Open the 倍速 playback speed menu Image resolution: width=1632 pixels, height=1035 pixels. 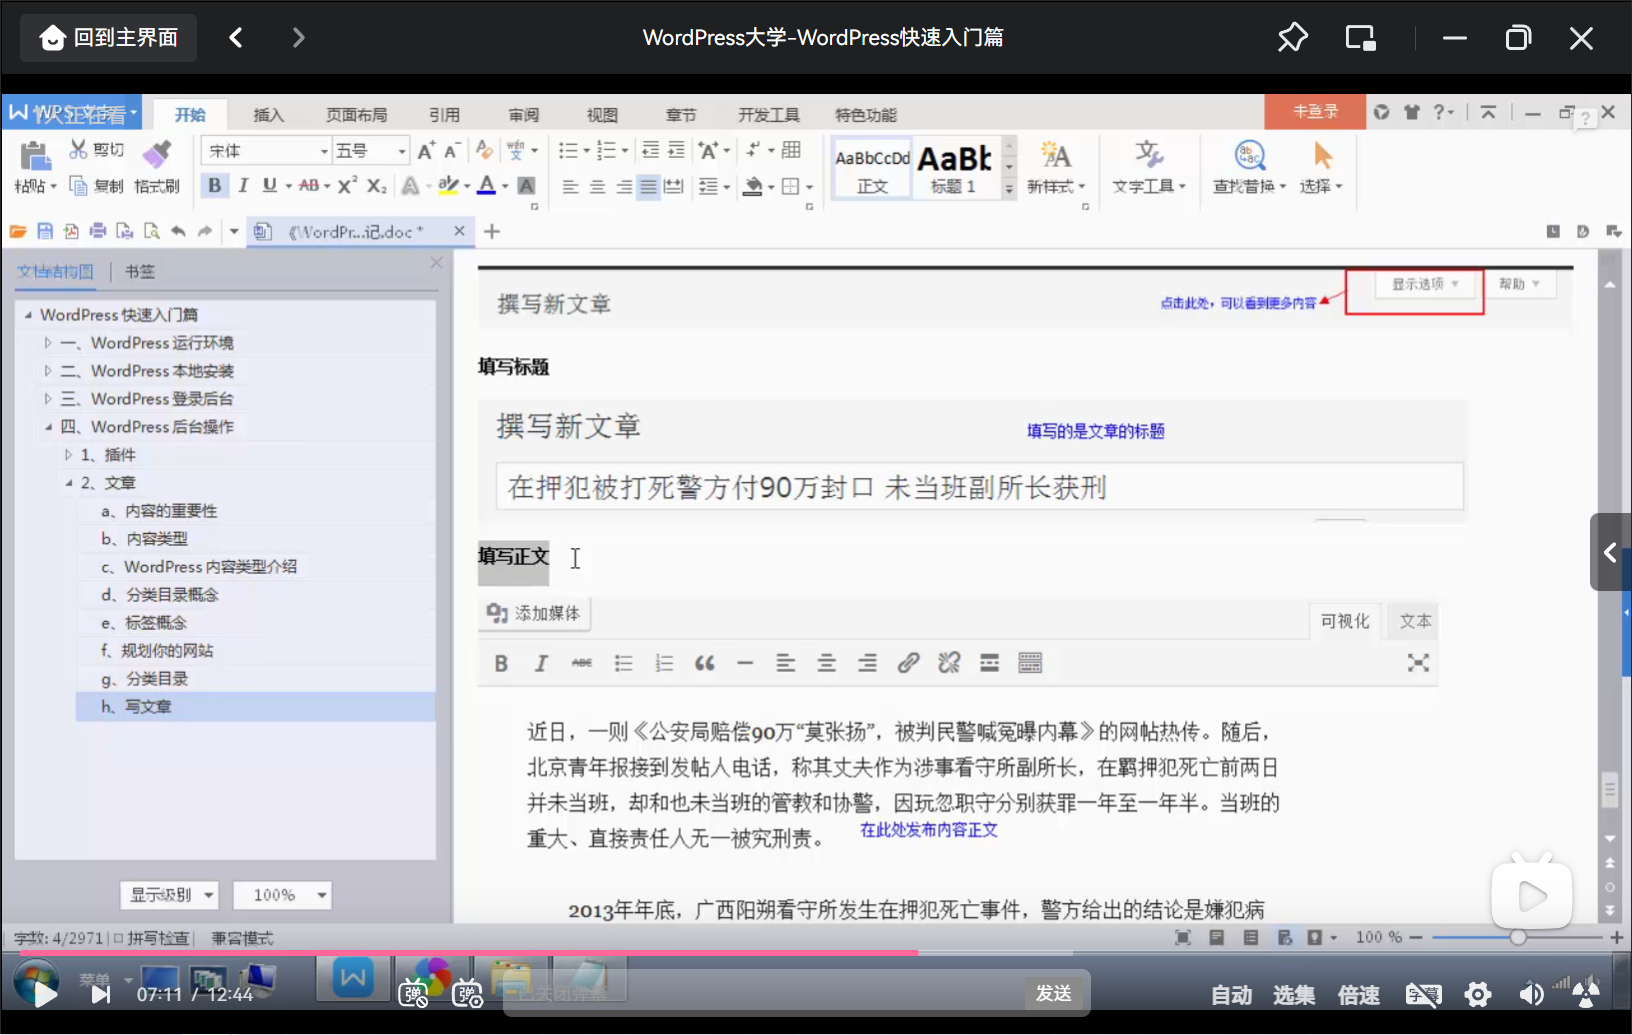point(1359,995)
